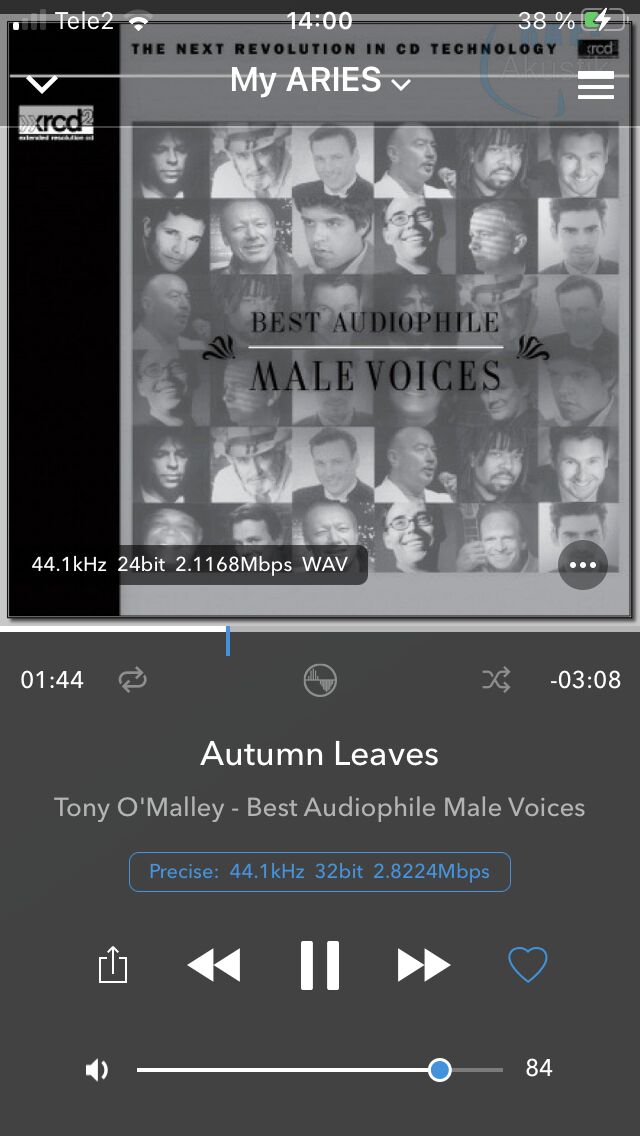Skip back to previous track
Image resolution: width=640 pixels, height=1136 pixels.
(214, 966)
